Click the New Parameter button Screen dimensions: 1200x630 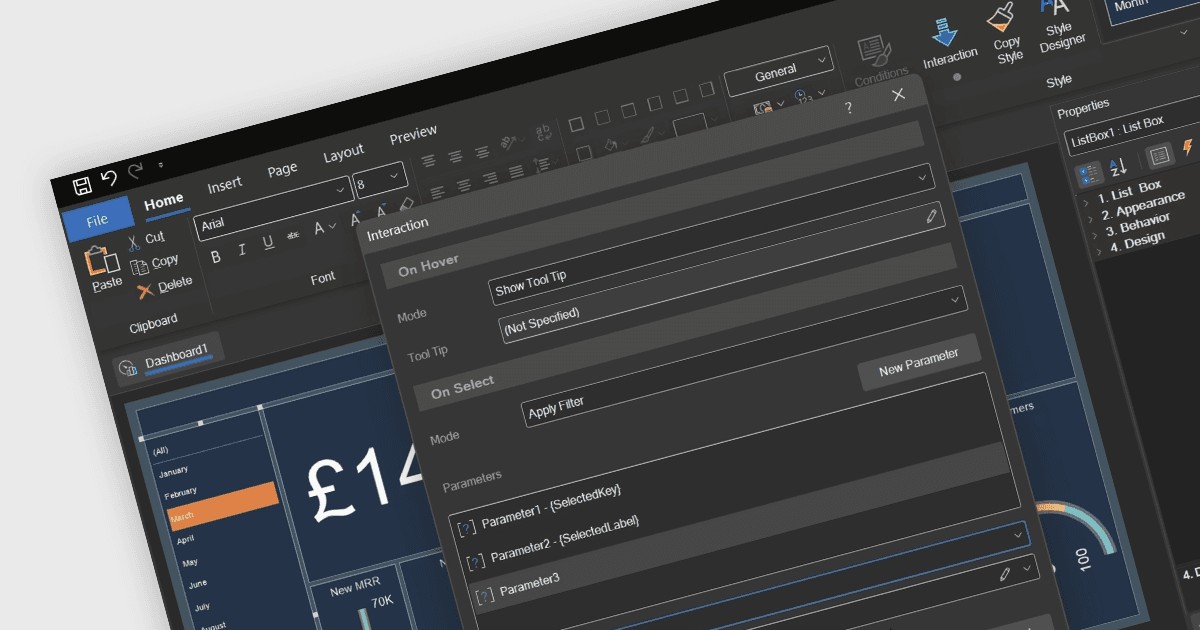click(918, 362)
